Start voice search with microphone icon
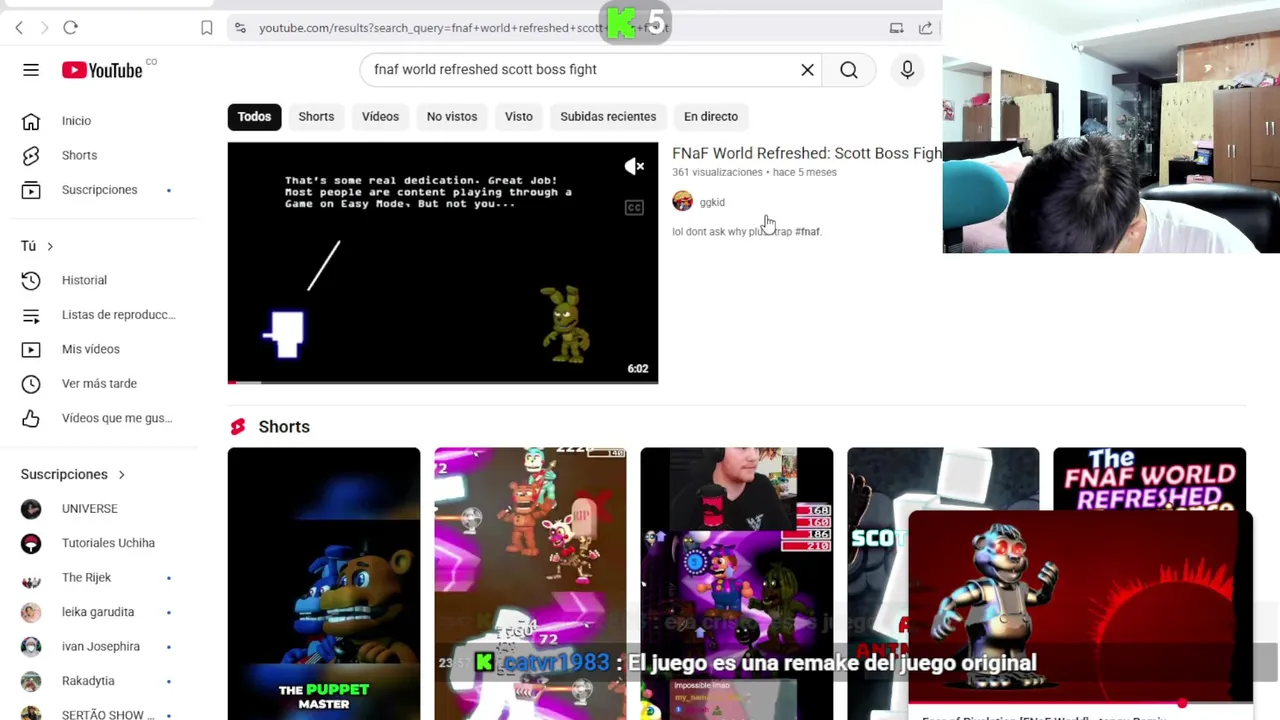Image resolution: width=1280 pixels, height=720 pixels. pos(907,70)
